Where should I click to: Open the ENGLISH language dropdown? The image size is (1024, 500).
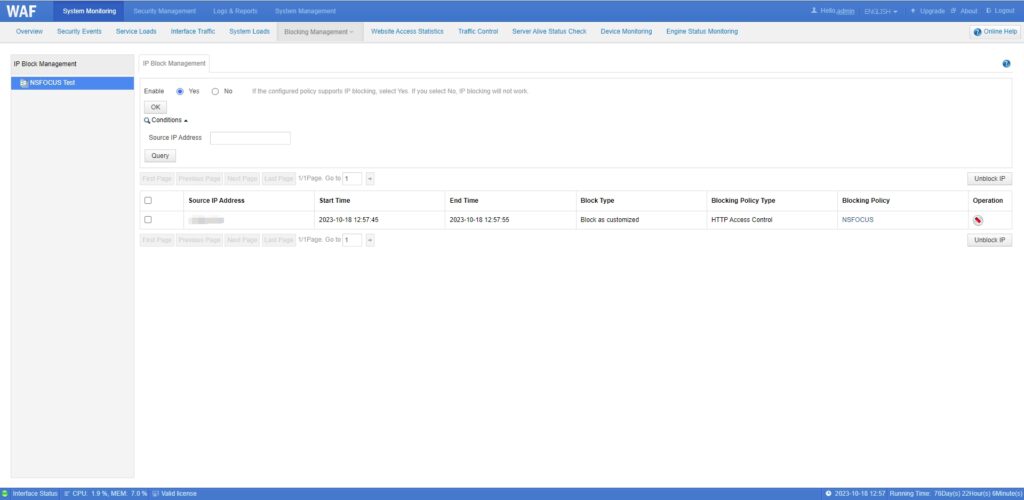(x=880, y=11)
